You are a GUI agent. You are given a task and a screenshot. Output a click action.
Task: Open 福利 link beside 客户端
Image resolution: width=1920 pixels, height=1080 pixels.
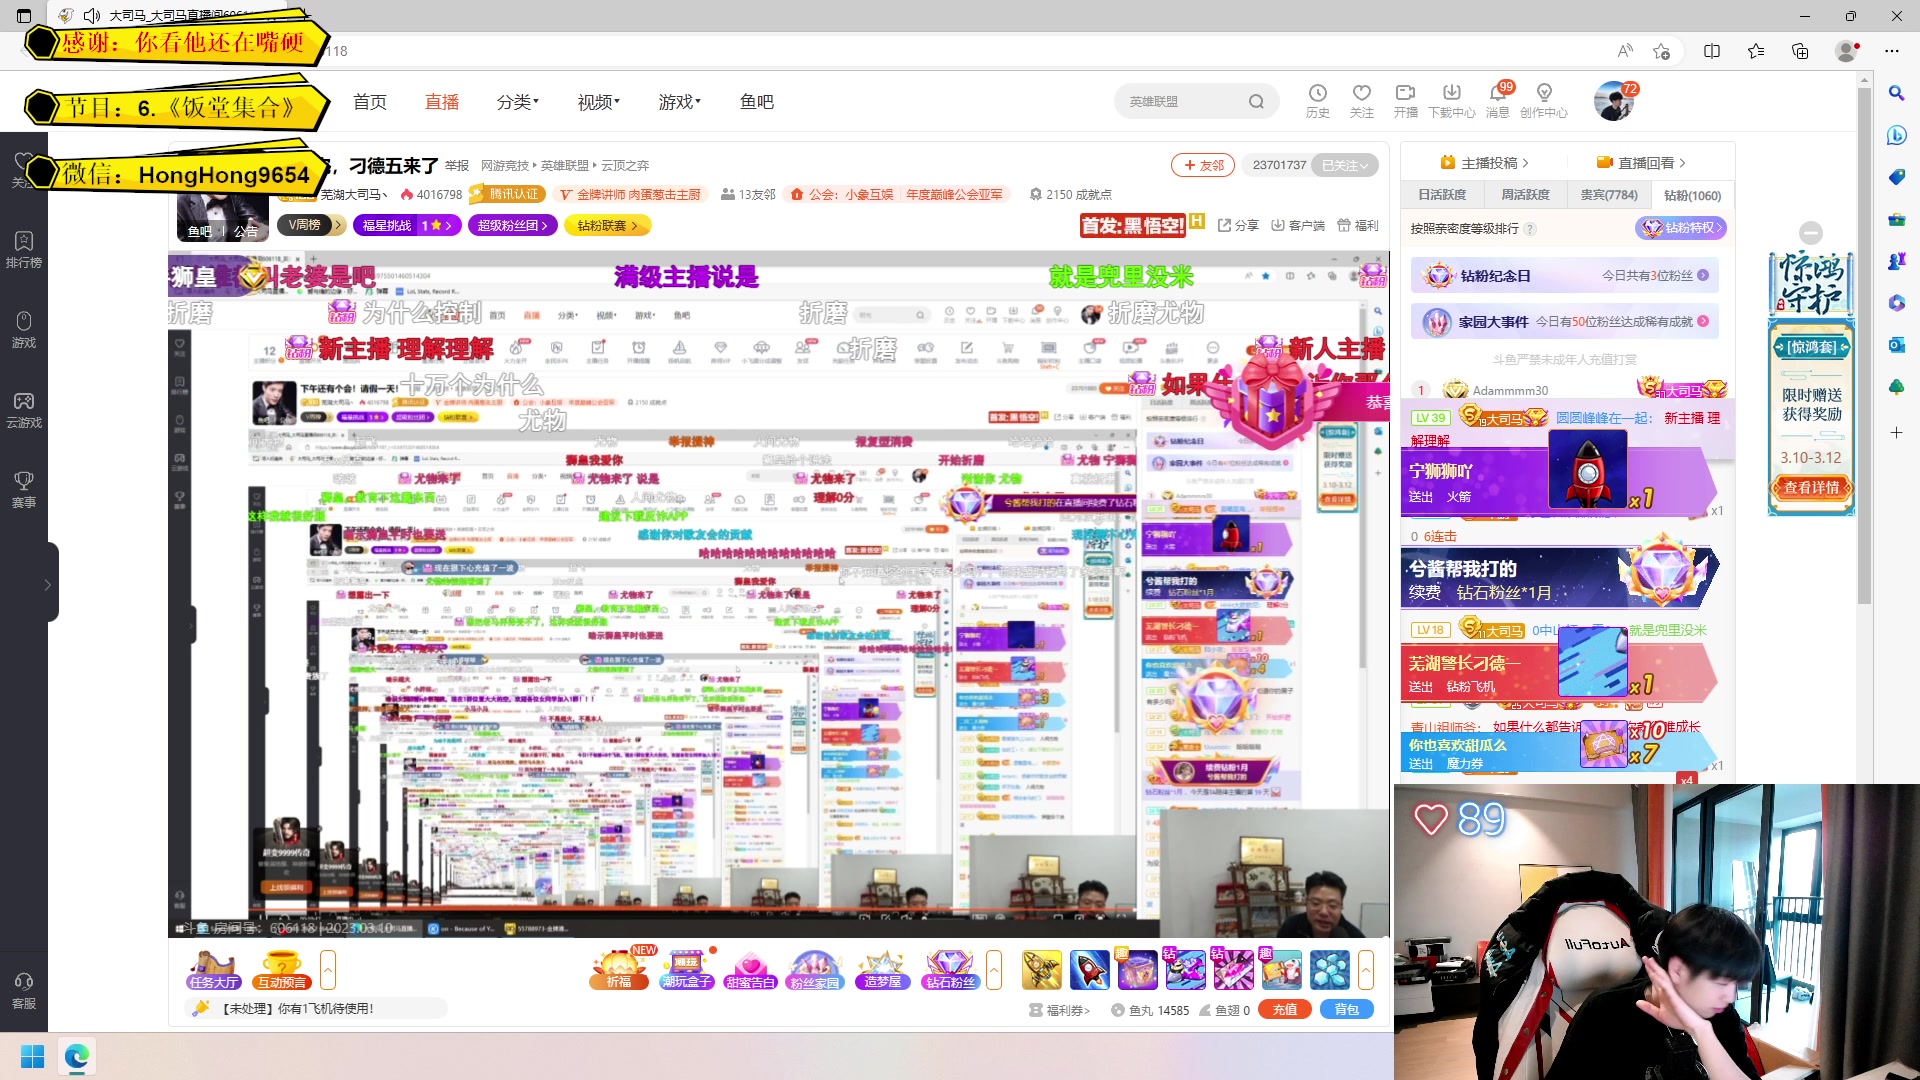pyautogui.click(x=1358, y=226)
